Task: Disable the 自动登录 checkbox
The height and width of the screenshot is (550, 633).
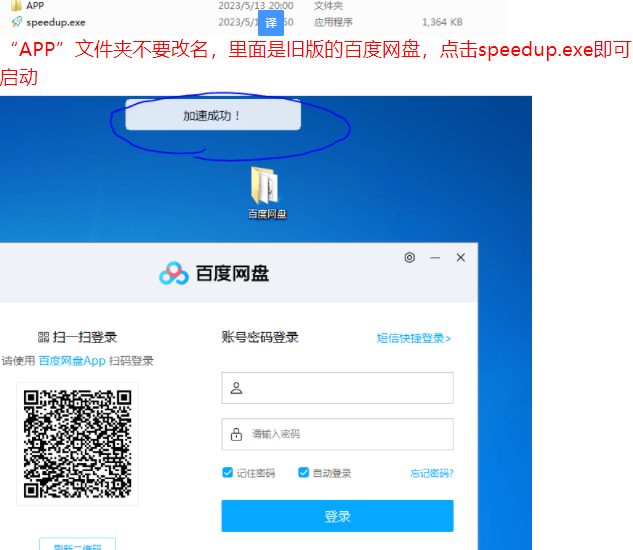Action: pyautogui.click(x=304, y=473)
